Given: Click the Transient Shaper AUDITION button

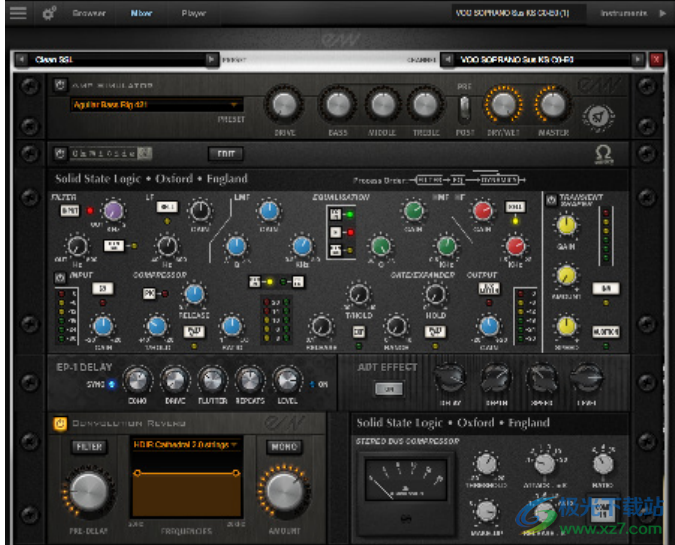Looking at the screenshot, I should pos(606,332).
